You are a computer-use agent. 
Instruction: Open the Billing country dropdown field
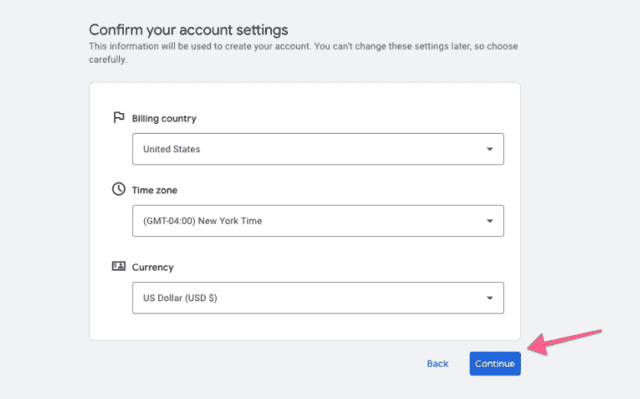click(318, 149)
